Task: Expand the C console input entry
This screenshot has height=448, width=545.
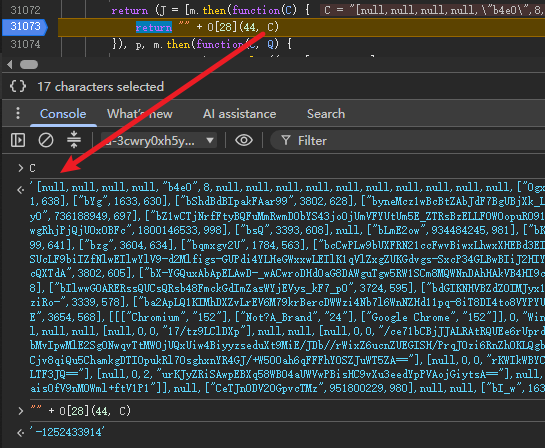Action: coord(21,168)
